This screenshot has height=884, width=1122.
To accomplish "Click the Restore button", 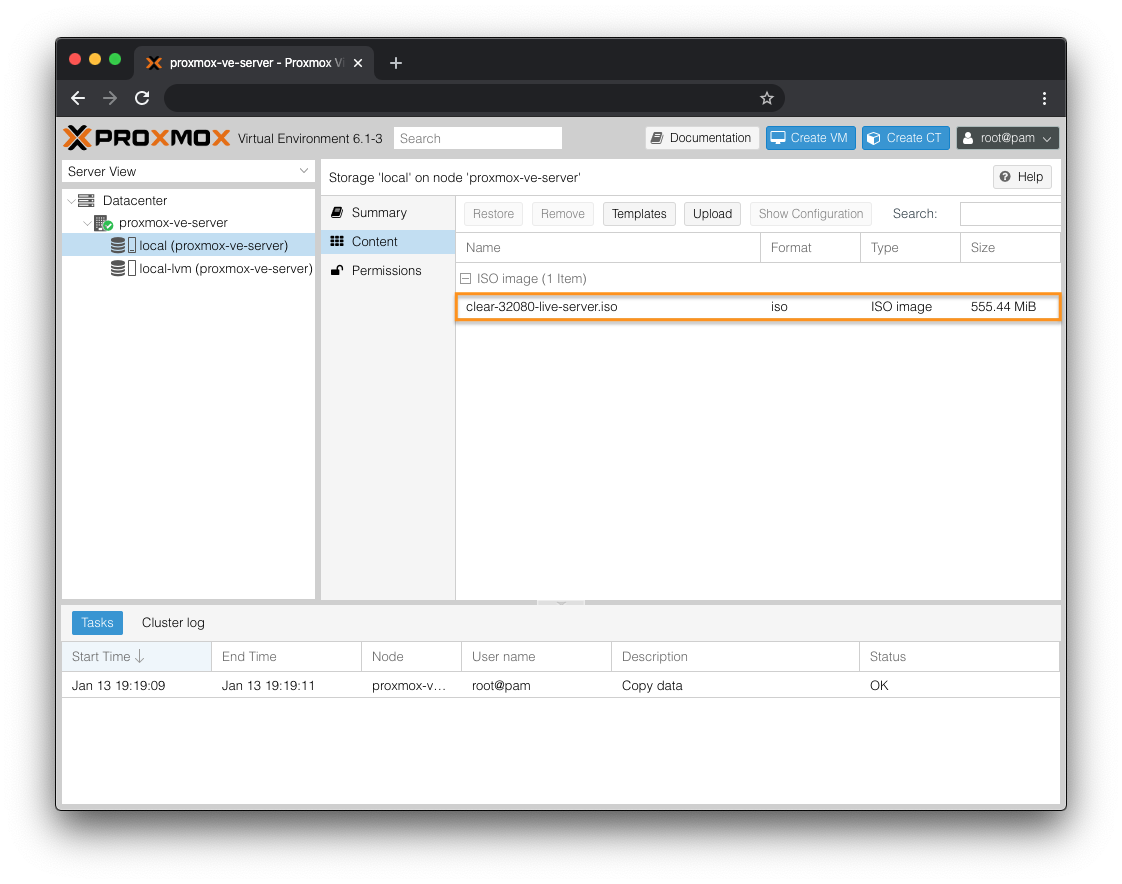I will [x=493, y=214].
